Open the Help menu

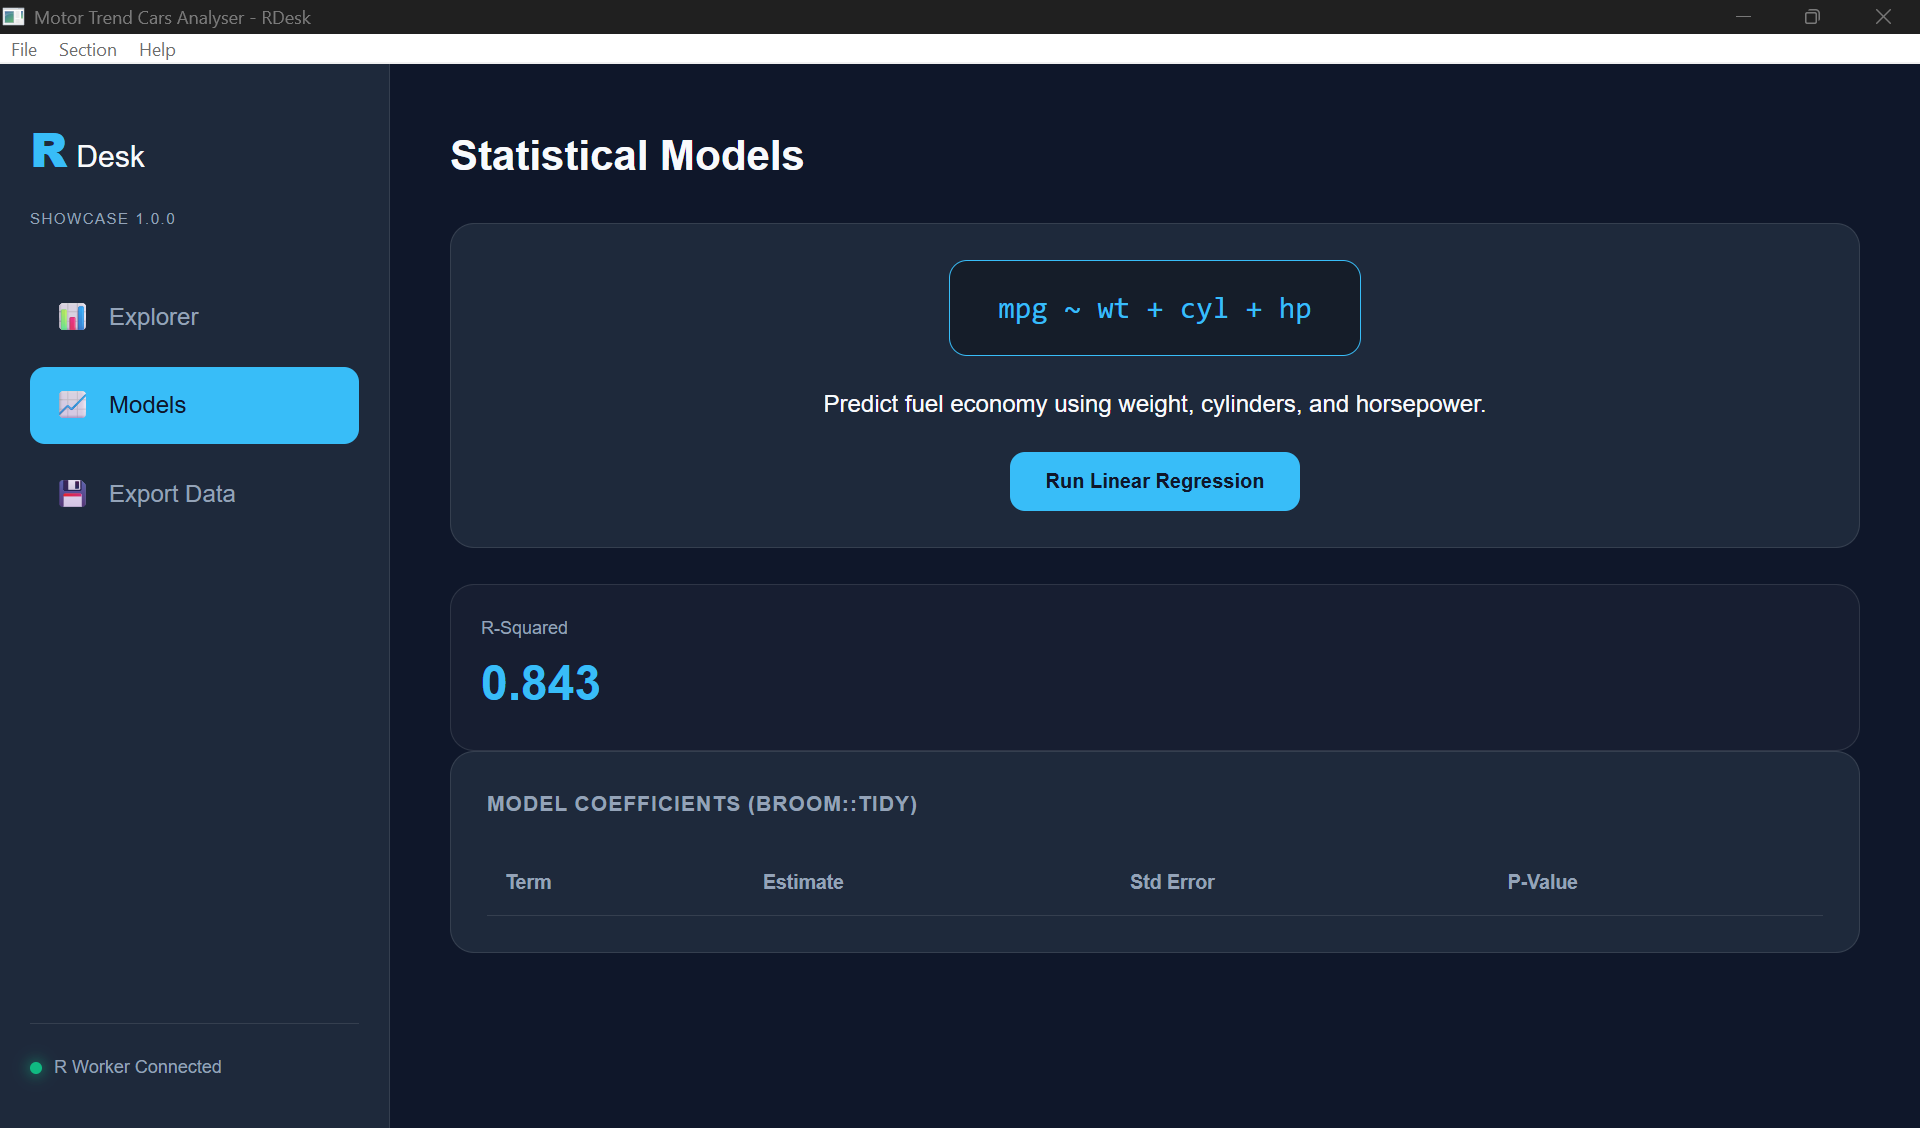pos(156,49)
